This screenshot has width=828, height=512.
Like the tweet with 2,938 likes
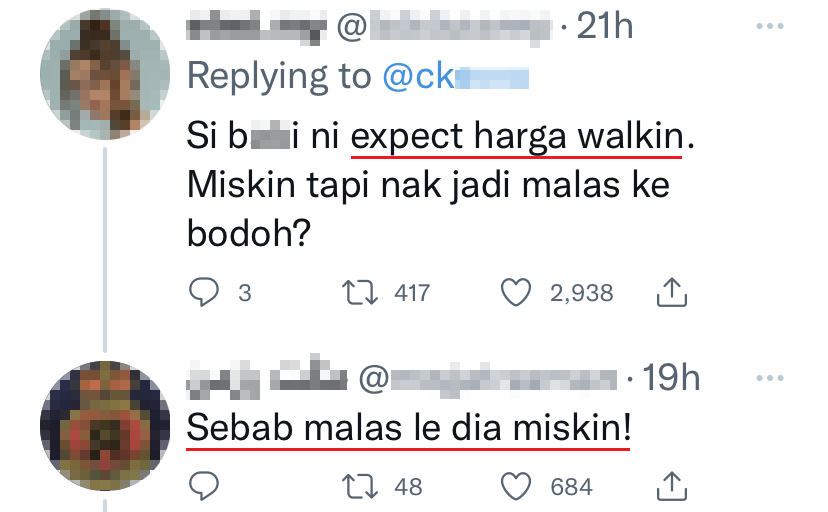[514, 292]
